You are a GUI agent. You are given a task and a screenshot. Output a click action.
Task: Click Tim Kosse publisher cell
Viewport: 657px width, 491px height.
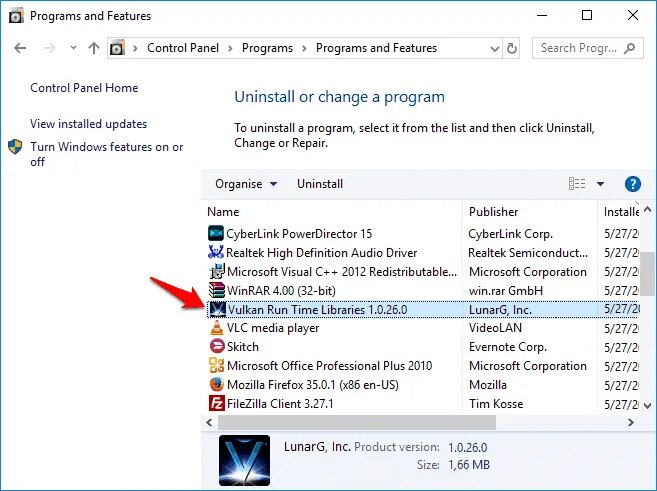(x=496, y=403)
